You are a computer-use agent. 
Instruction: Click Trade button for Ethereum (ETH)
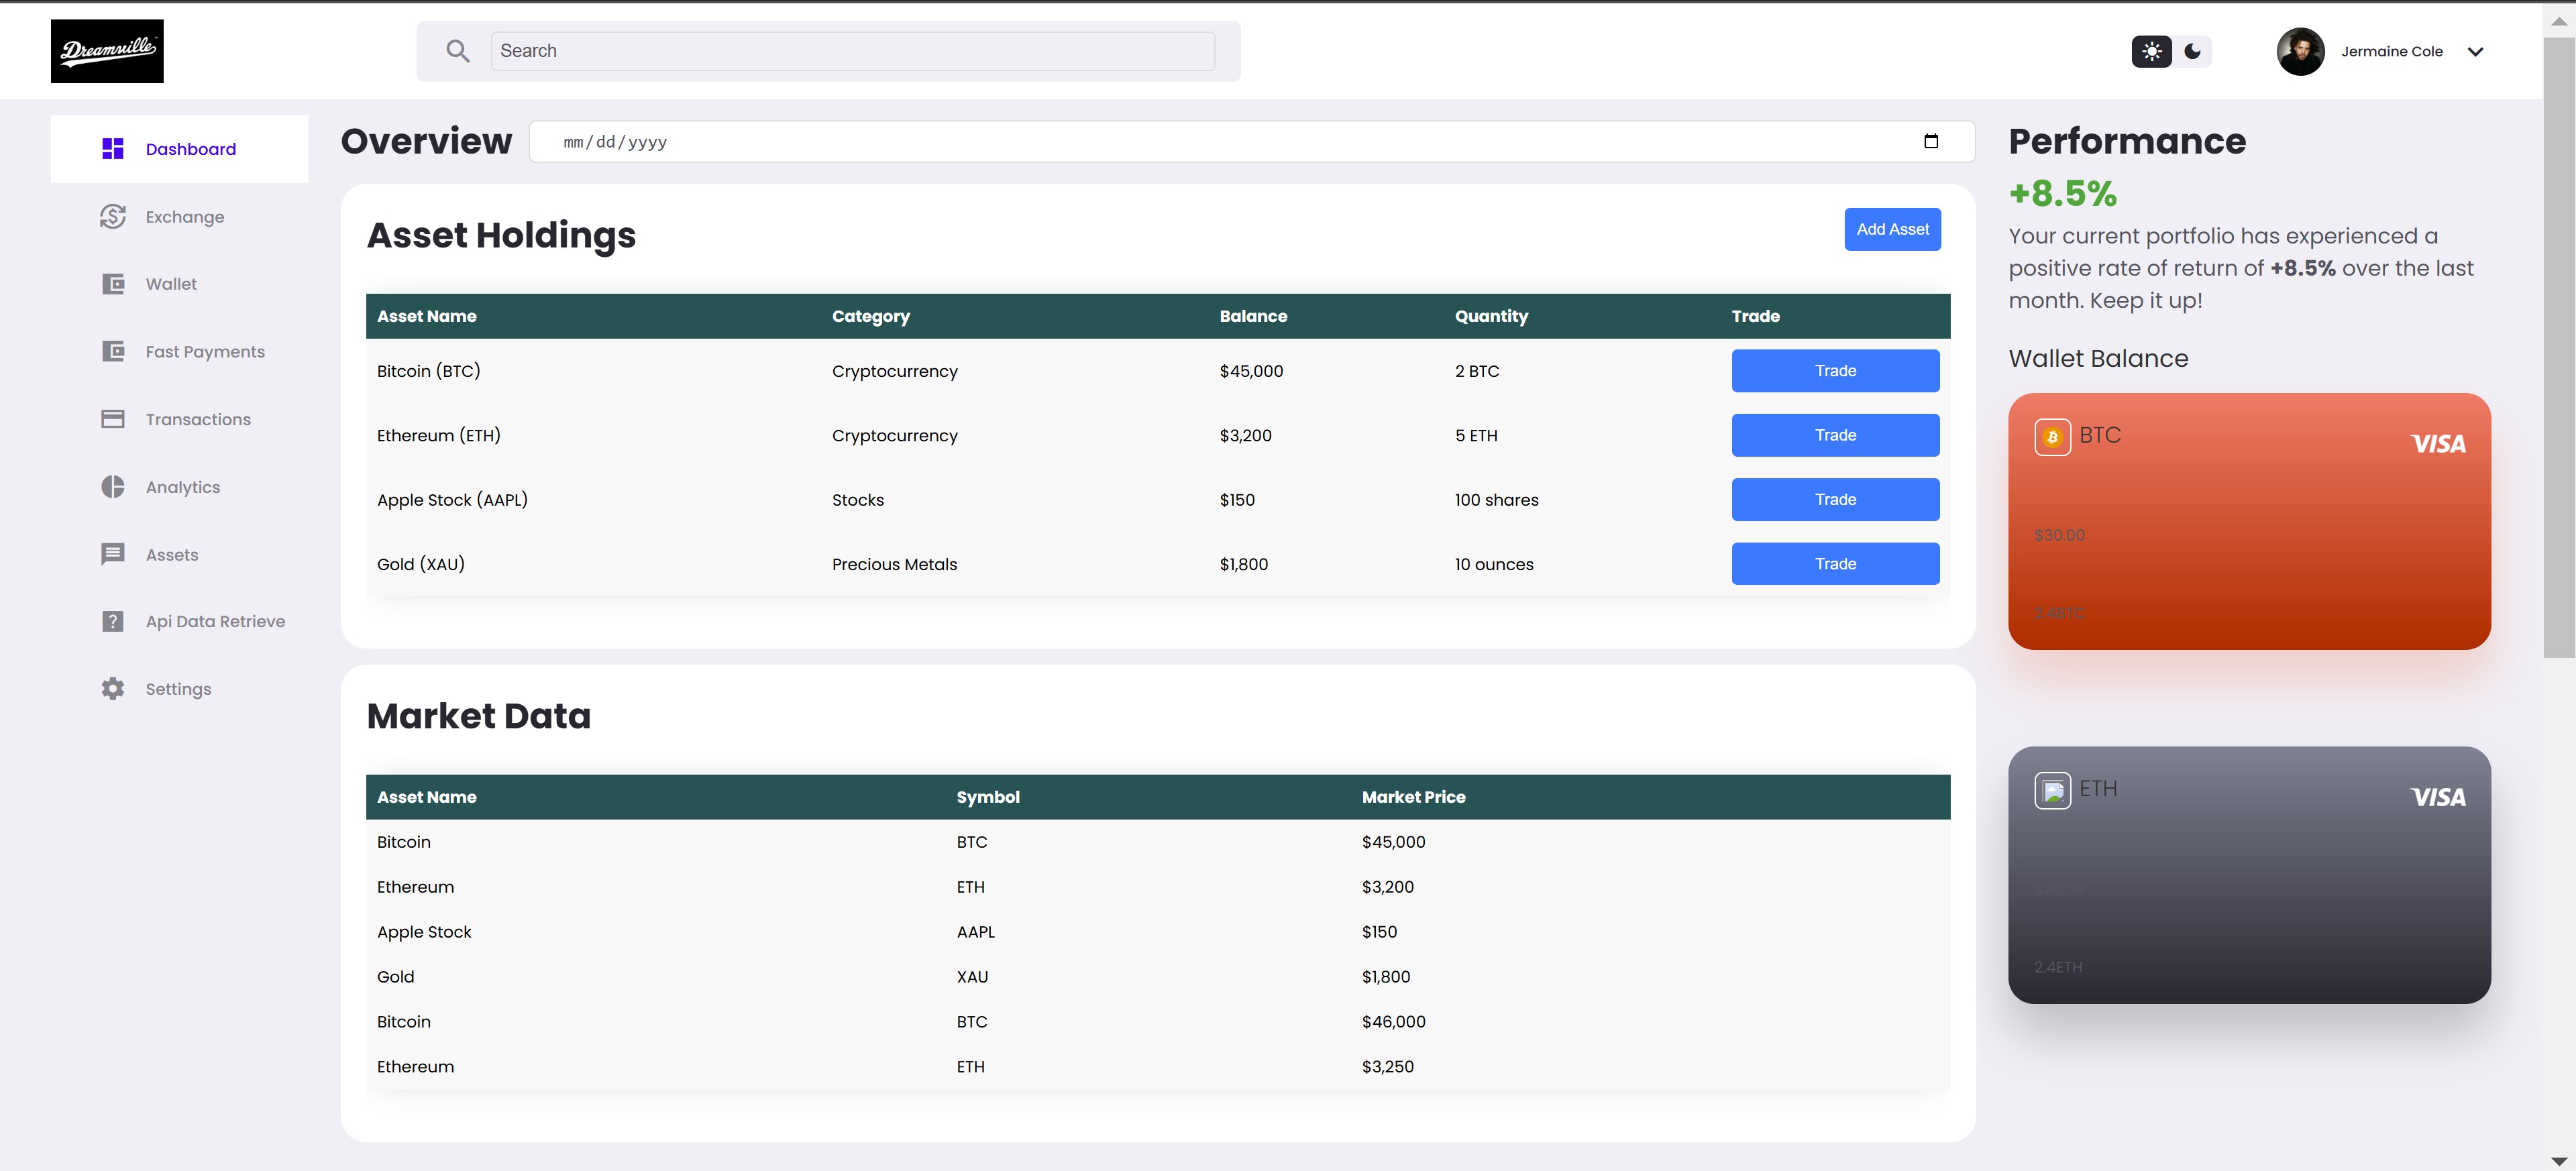[1835, 435]
